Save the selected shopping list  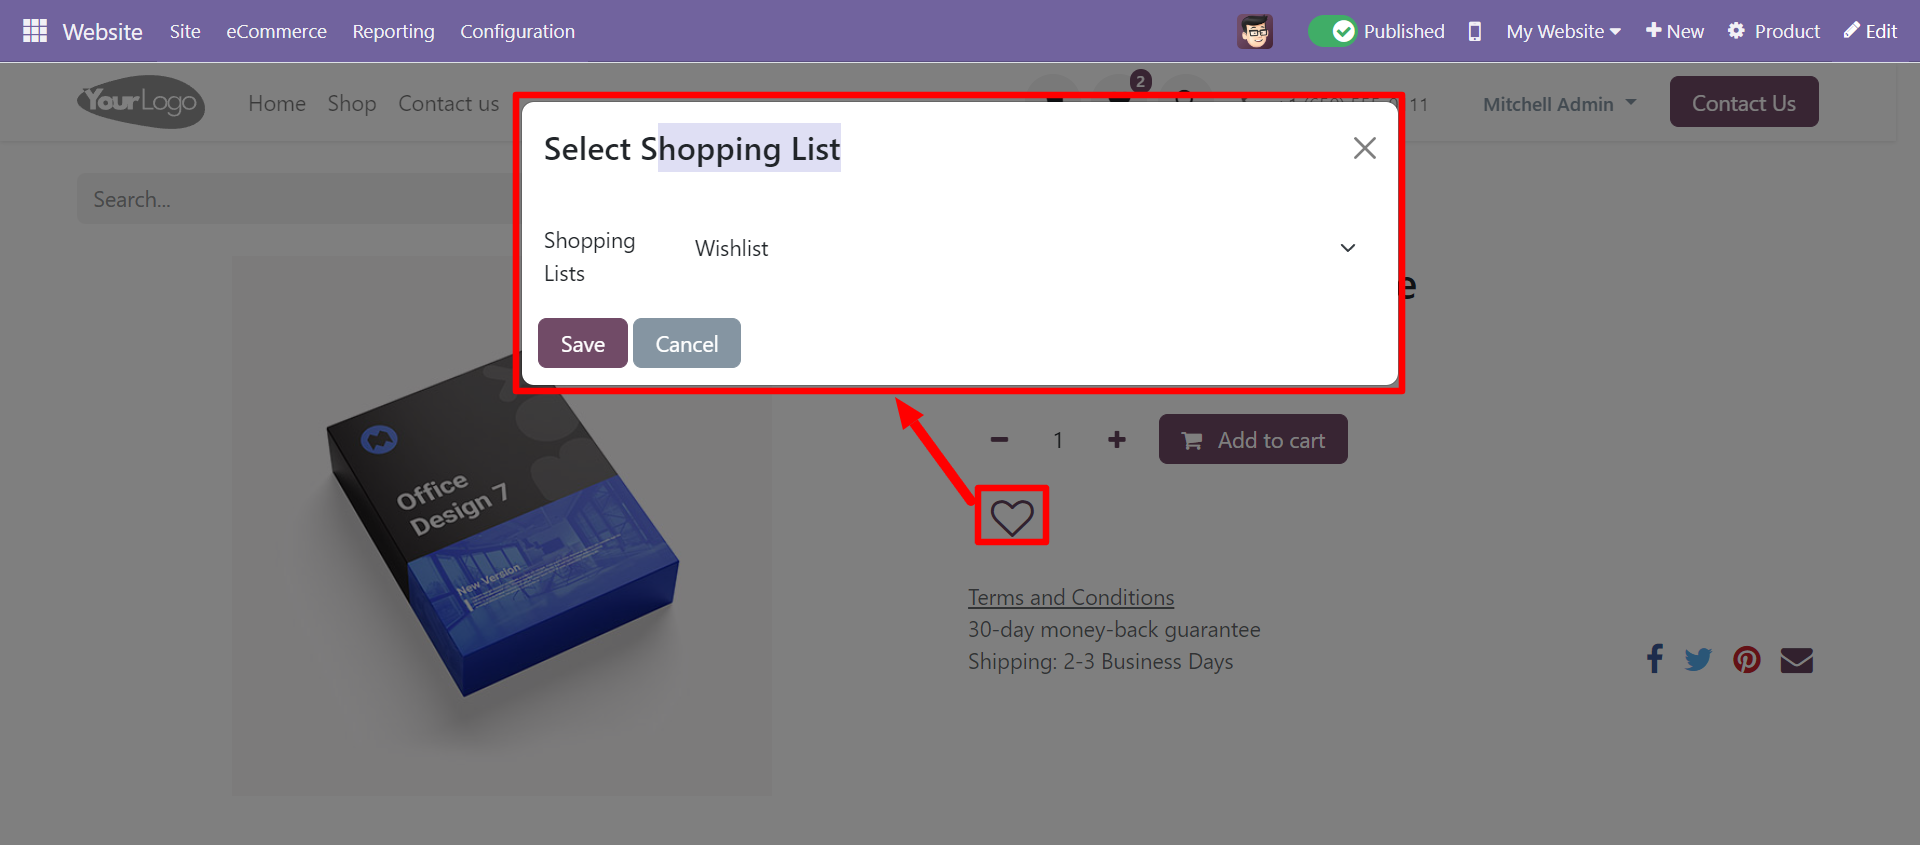pos(583,343)
